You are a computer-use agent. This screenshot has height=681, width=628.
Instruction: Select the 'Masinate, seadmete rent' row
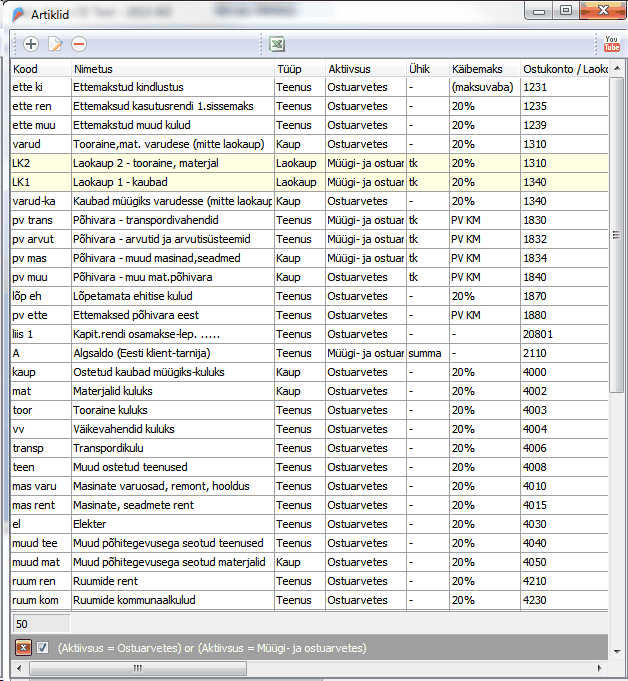pos(309,505)
